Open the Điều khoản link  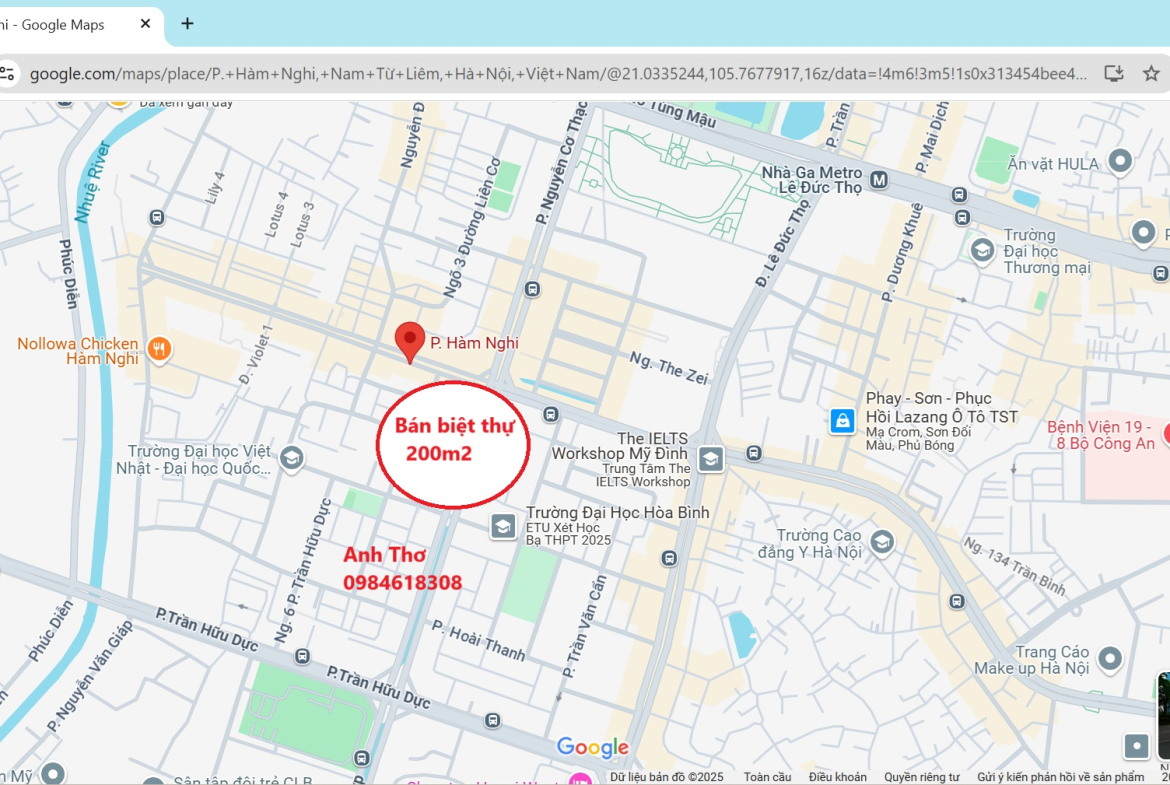tap(837, 777)
